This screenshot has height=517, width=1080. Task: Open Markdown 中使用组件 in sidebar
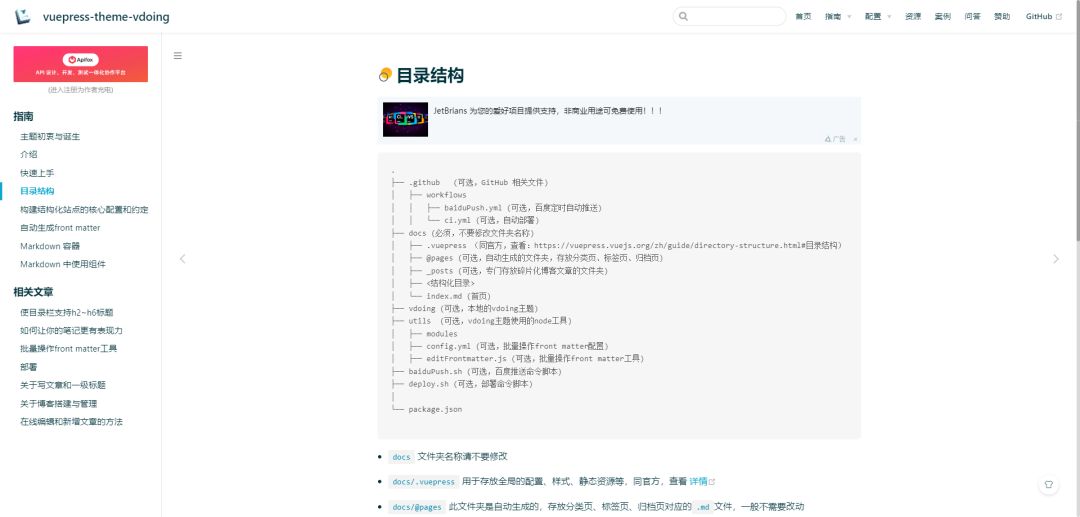coord(63,264)
